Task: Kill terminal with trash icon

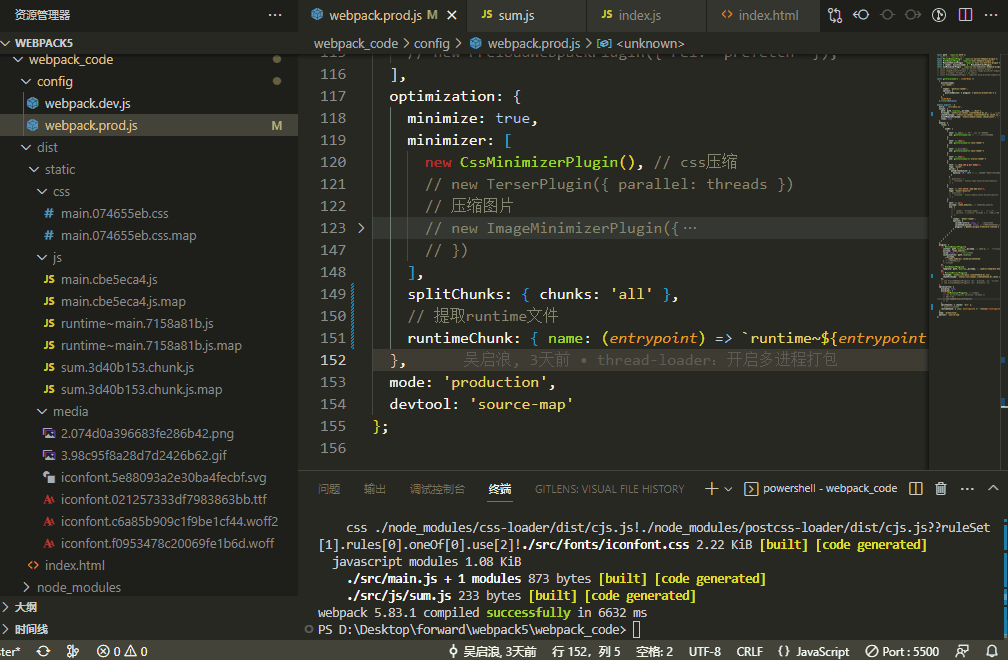Action: tap(940, 488)
